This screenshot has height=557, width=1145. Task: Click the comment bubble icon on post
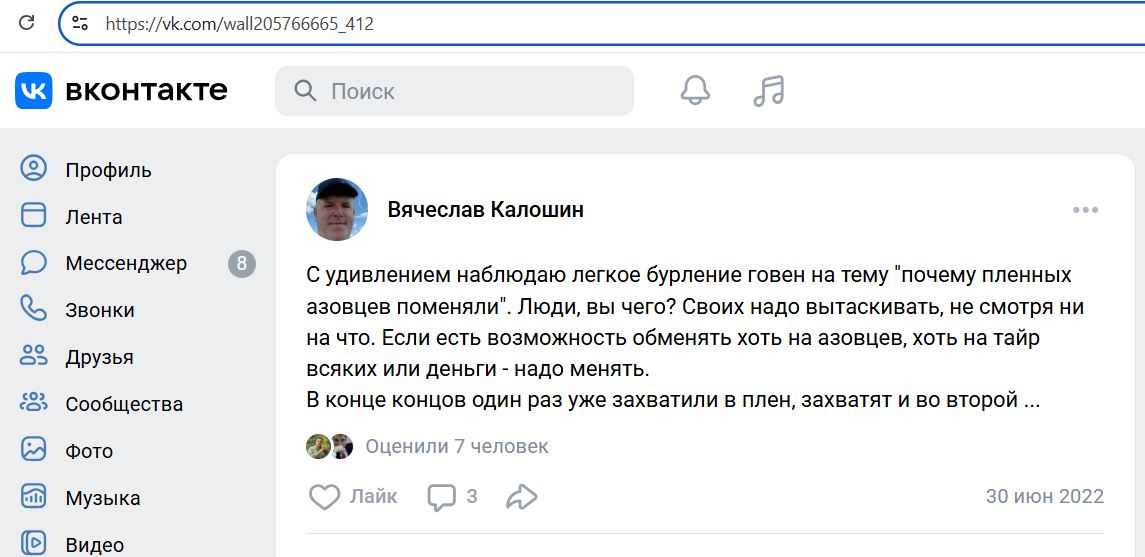(441, 496)
